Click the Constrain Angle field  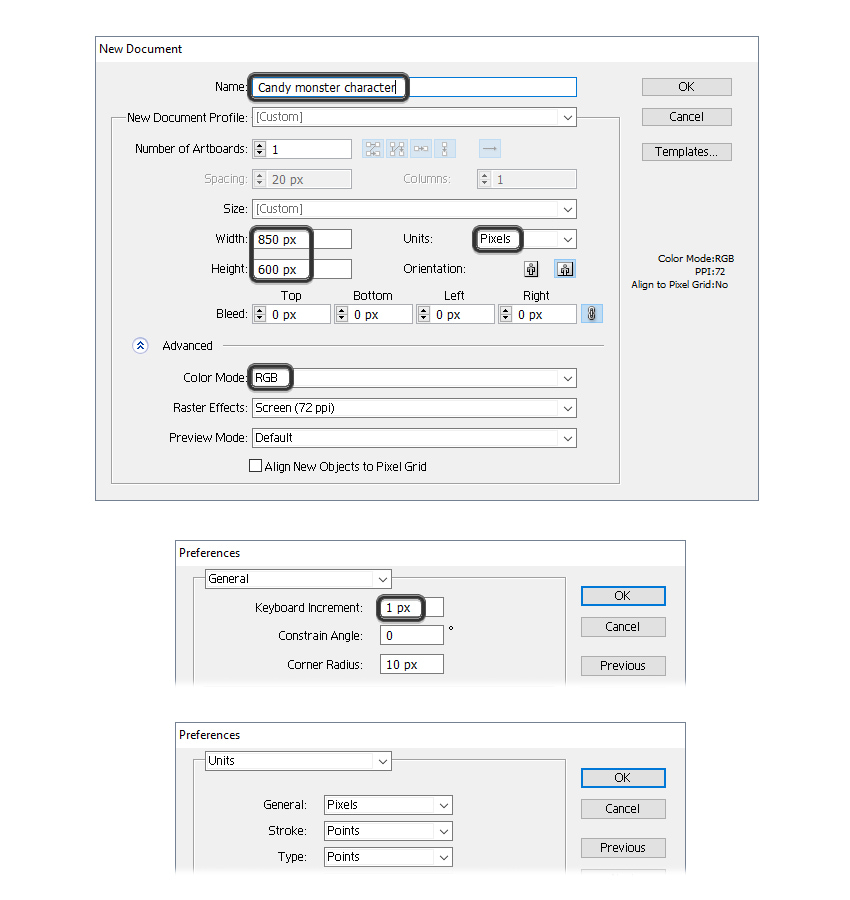coord(412,635)
